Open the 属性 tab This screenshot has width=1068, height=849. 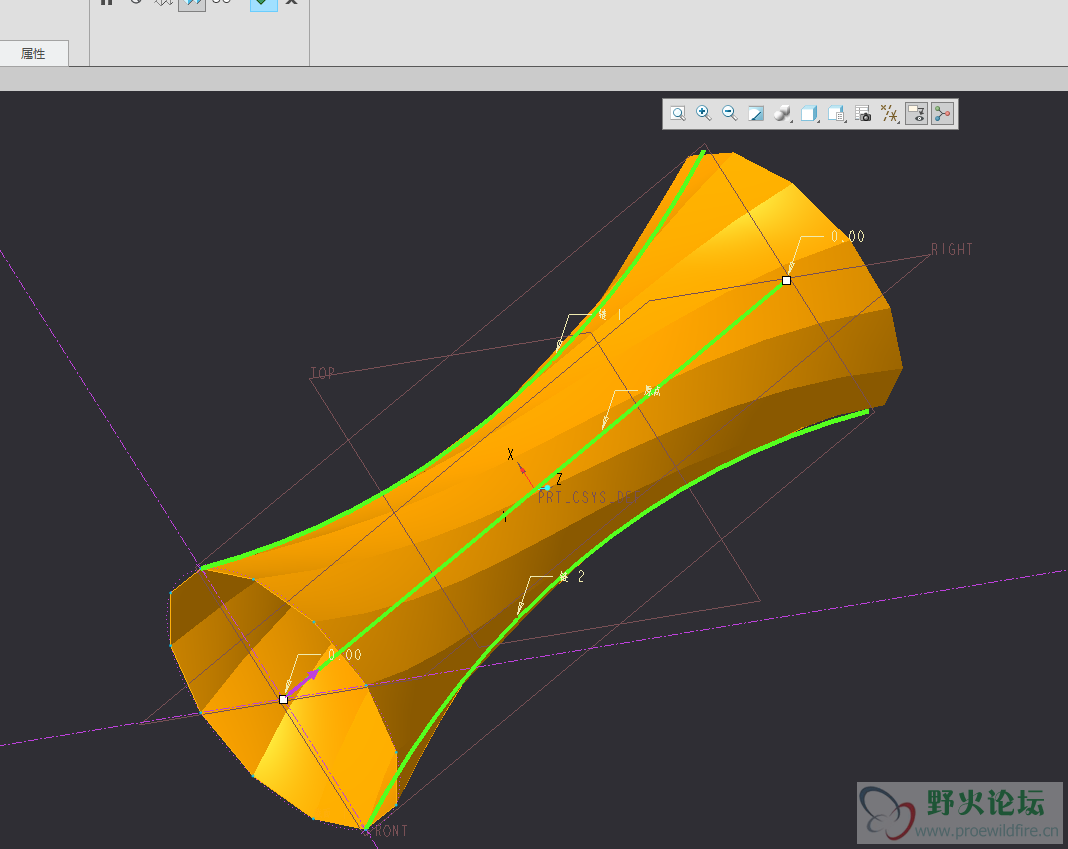[x=33, y=54]
